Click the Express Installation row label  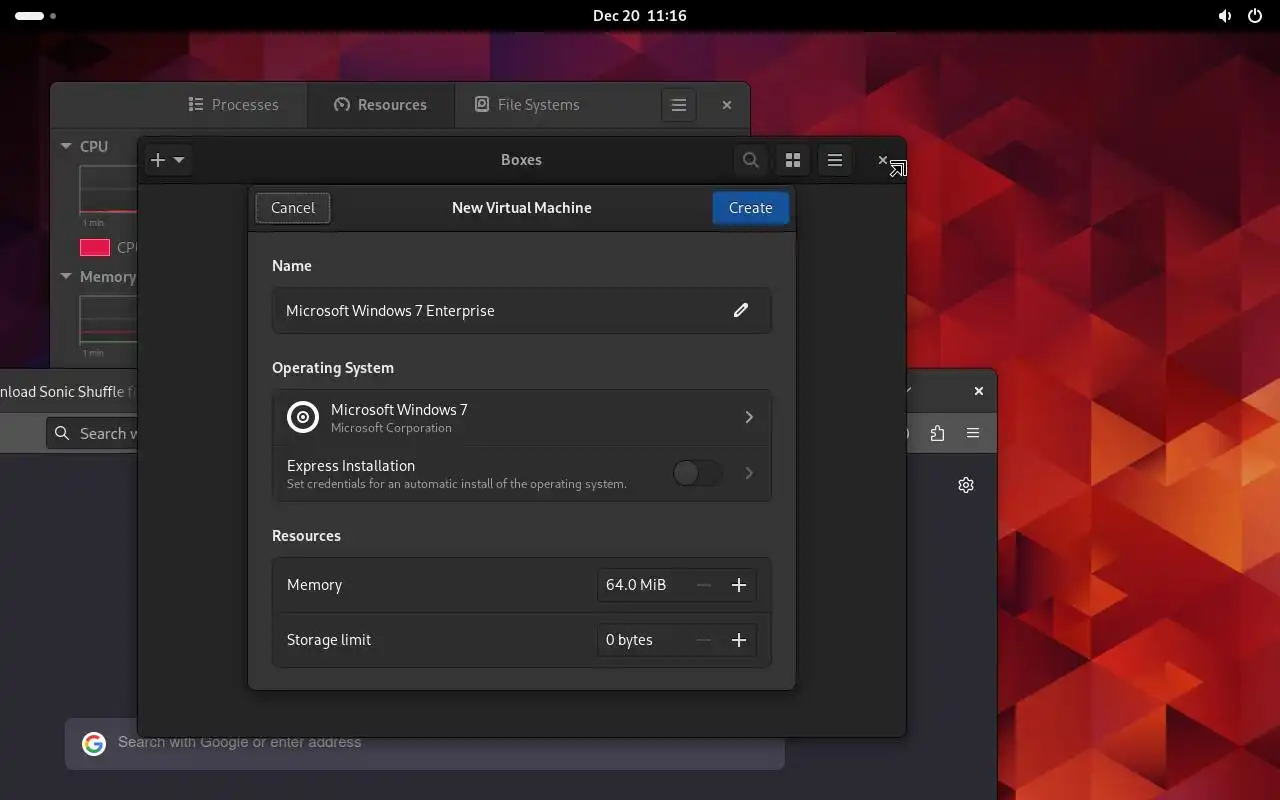pos(351,466)
